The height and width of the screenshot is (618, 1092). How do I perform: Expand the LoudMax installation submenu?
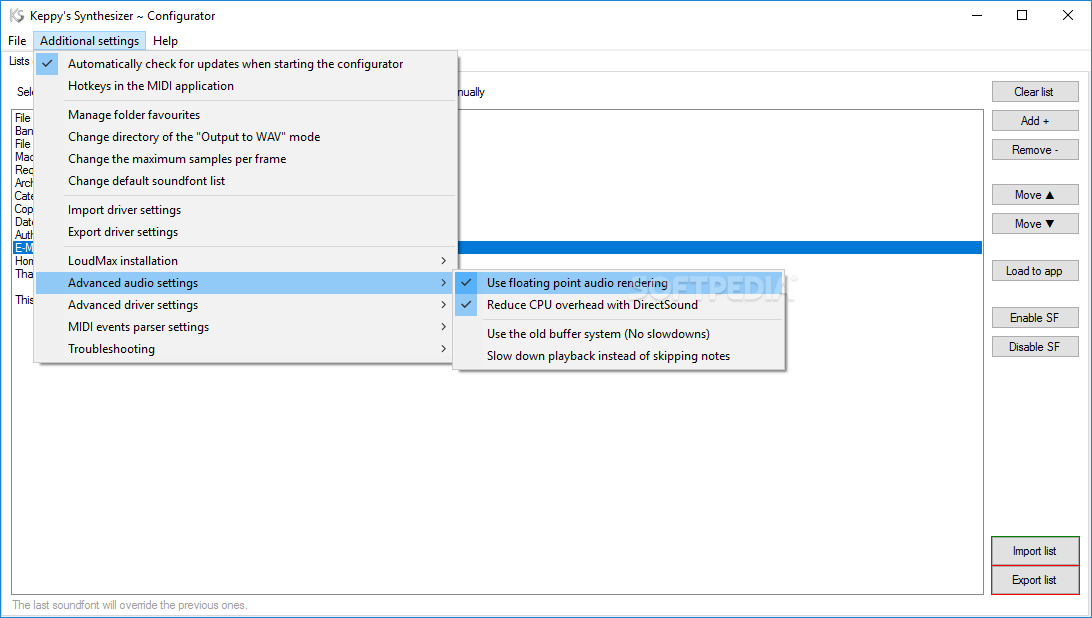[x=246, y=261]
